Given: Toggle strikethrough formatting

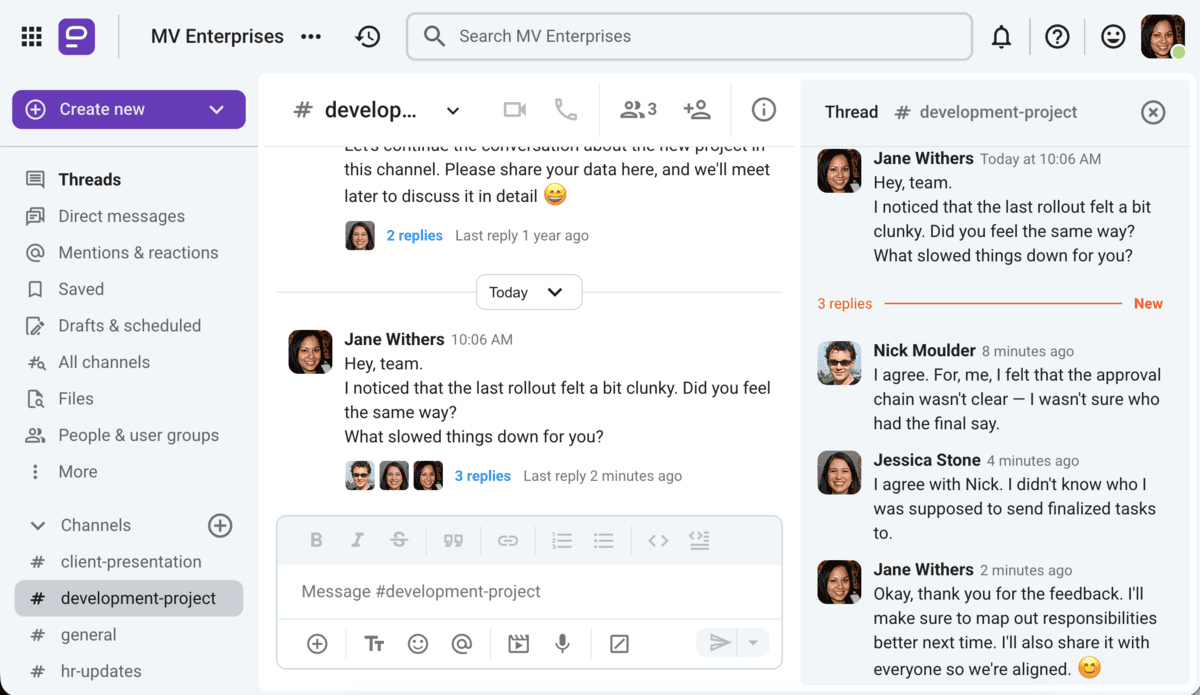Looking at the screenshot, I should point(399,540).
